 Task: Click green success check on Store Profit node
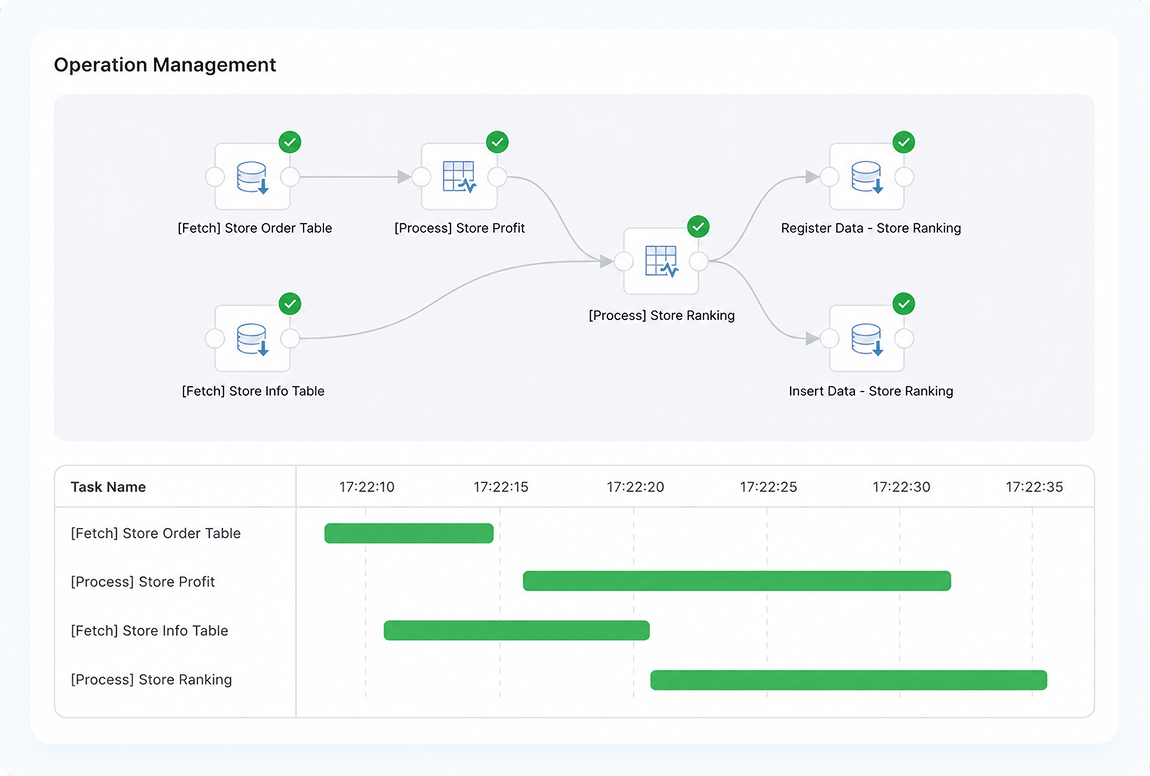pyautogui.click(x=497, y=142)
